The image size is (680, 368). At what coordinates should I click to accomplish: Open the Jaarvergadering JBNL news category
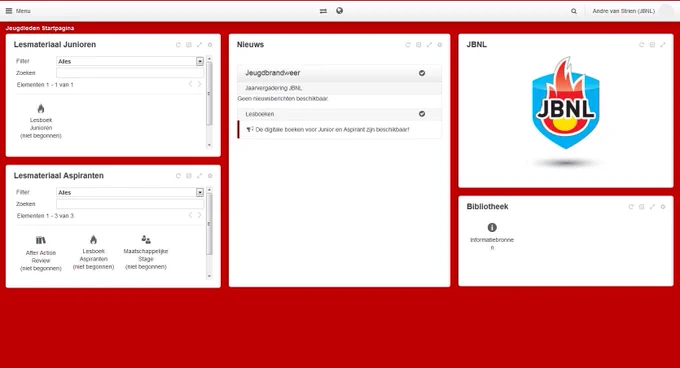(x=340, y=88)
